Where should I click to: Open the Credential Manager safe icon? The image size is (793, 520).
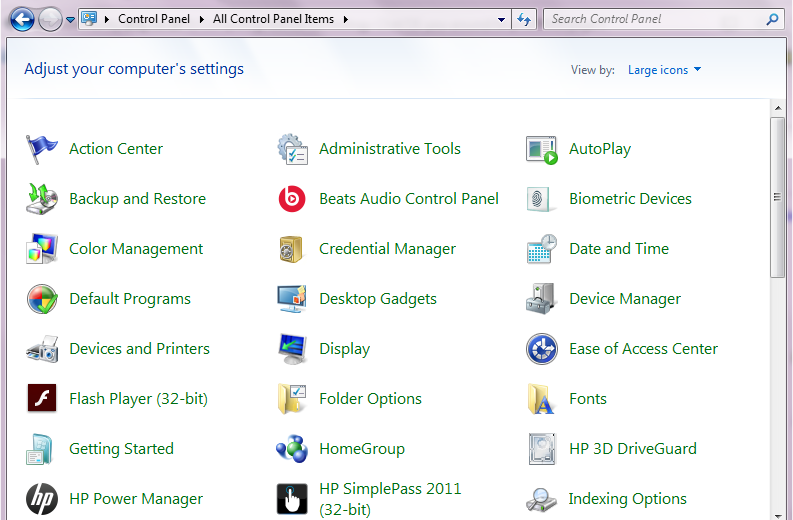pyautogui.click(x=291, y=249)
